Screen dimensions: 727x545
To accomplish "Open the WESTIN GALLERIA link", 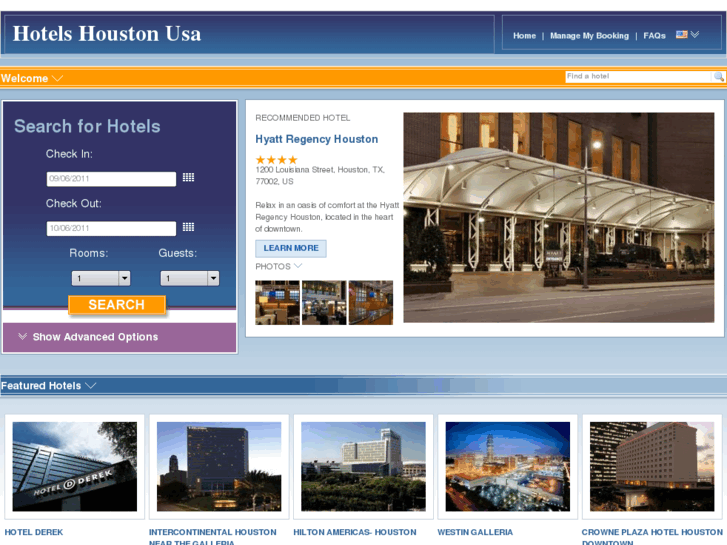I will tap(475, 532).
